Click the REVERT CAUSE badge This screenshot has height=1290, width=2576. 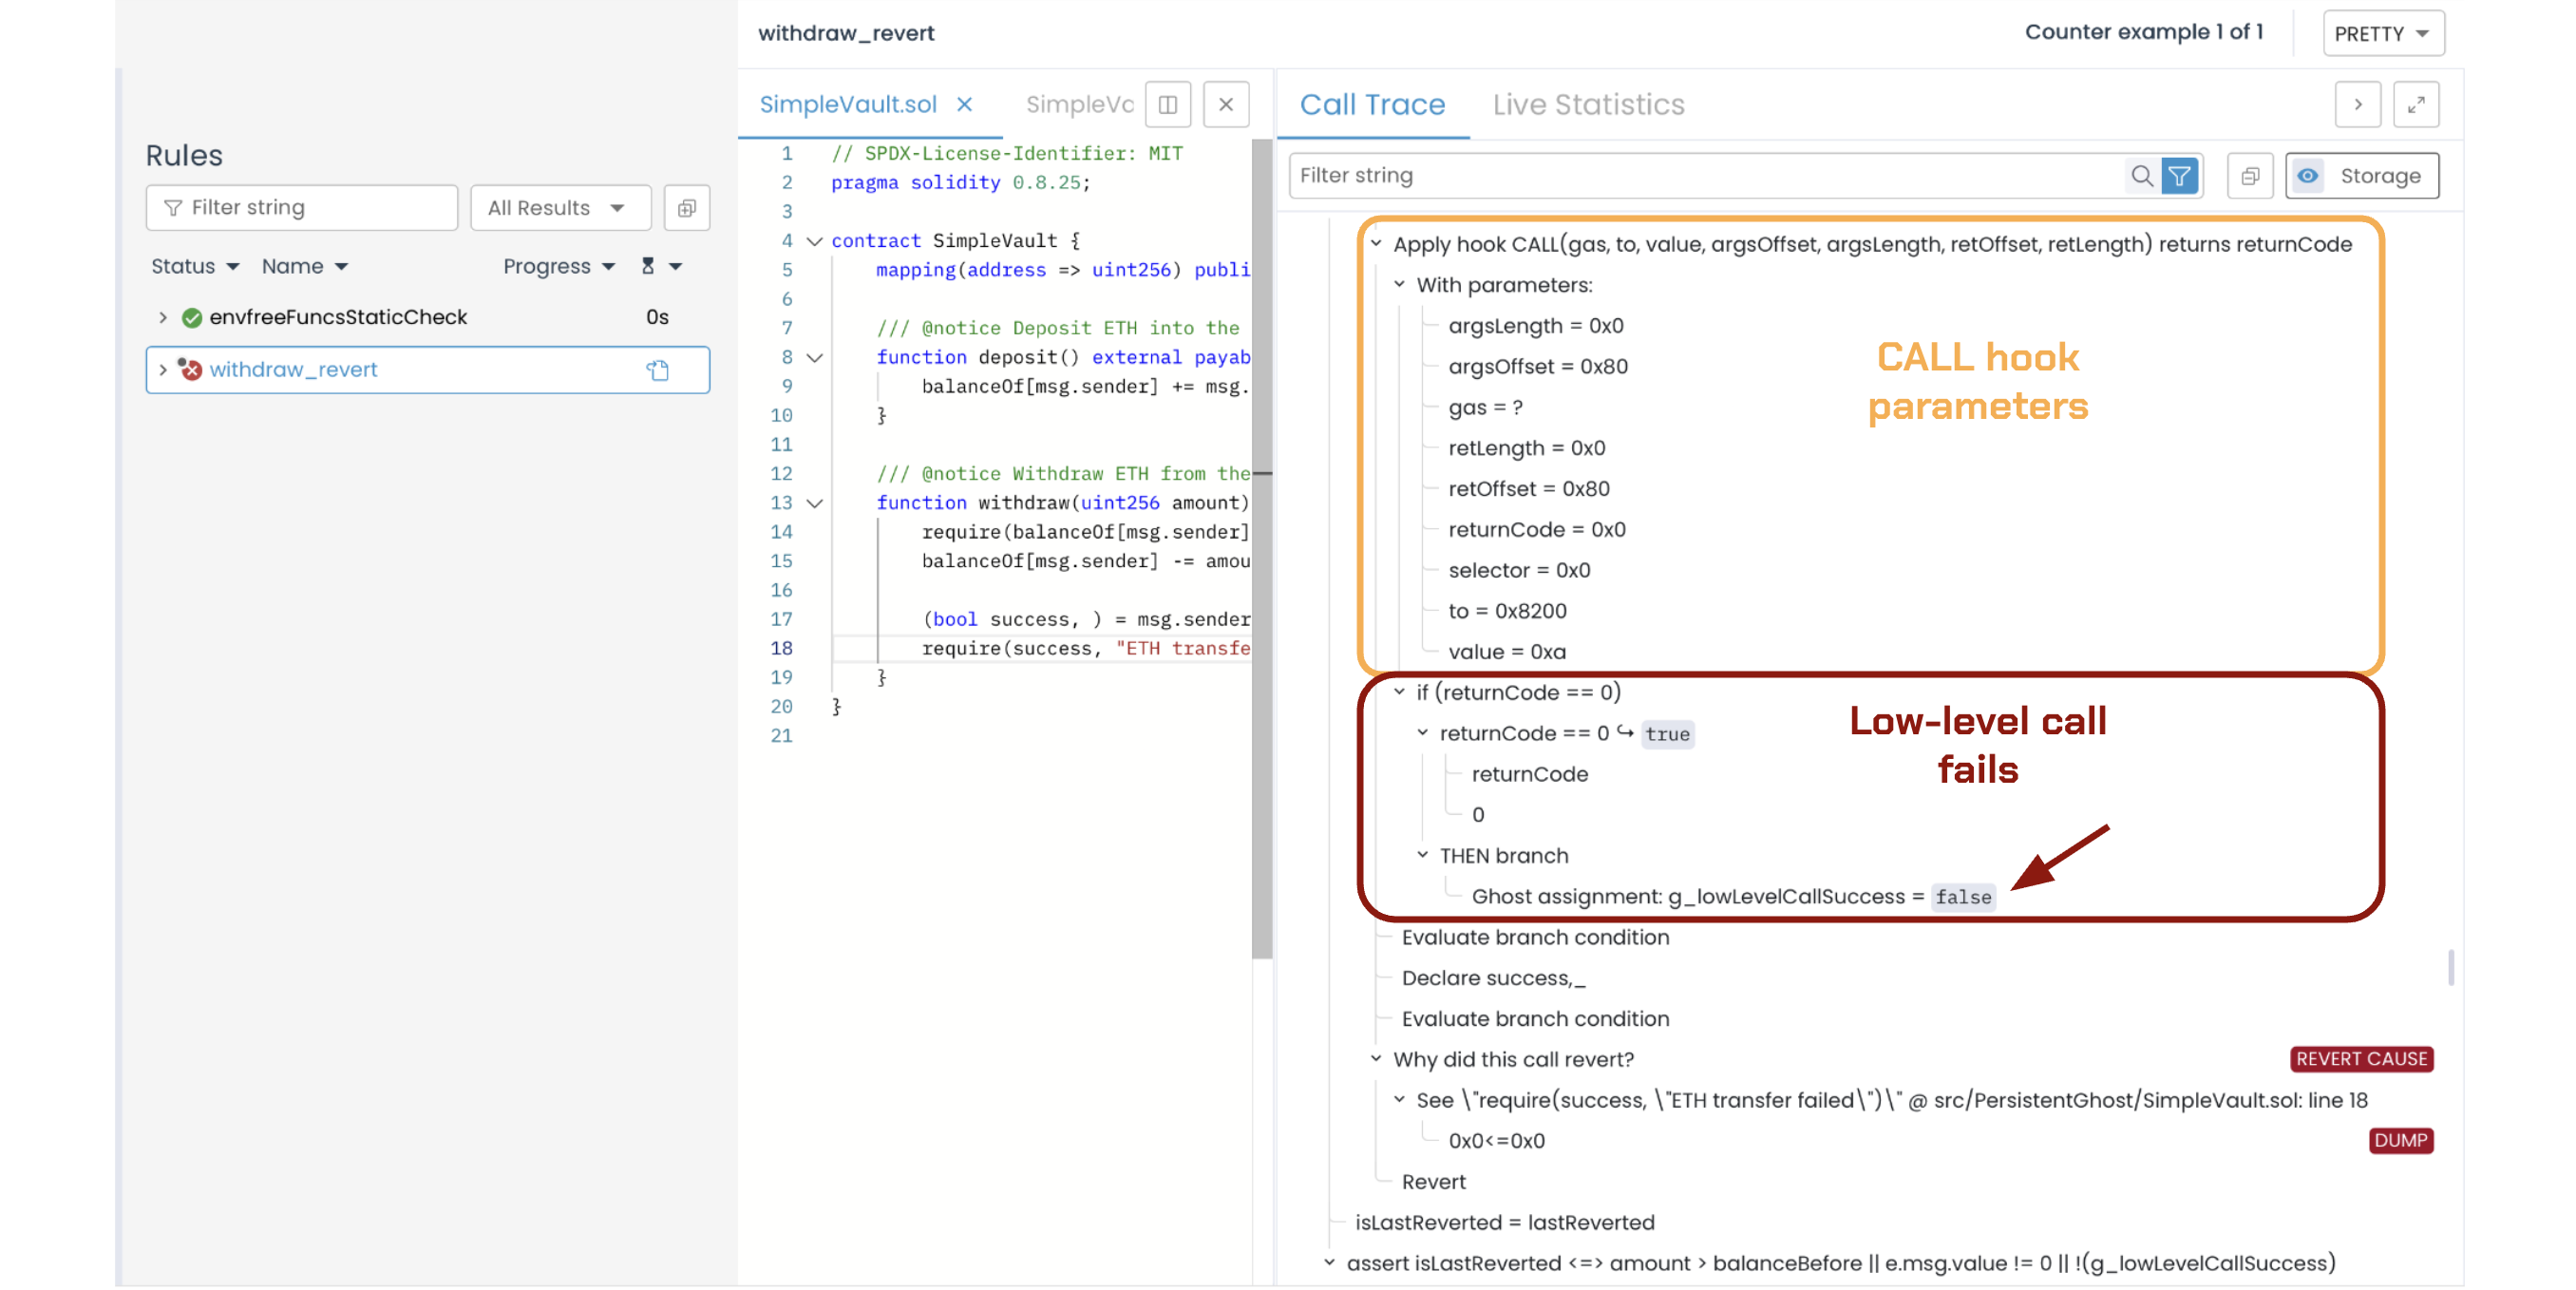(2360, 1059)
